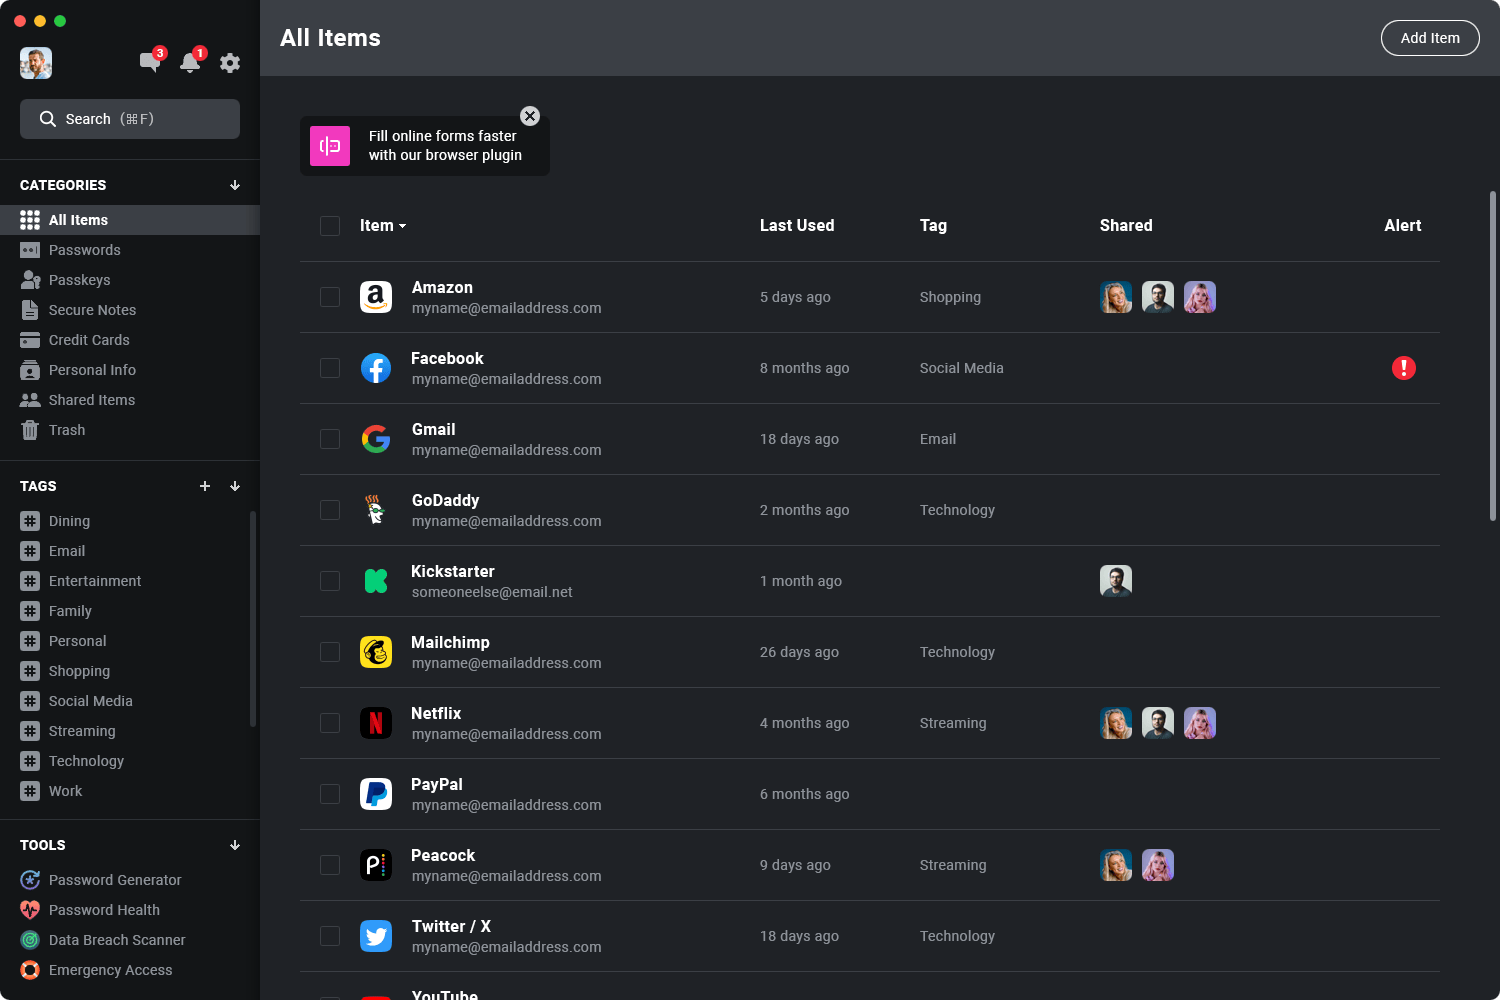Viewport: 1500px width, 1000px height.
Task: Click the Peacock logo icon
Action: [x=376, y=865]
